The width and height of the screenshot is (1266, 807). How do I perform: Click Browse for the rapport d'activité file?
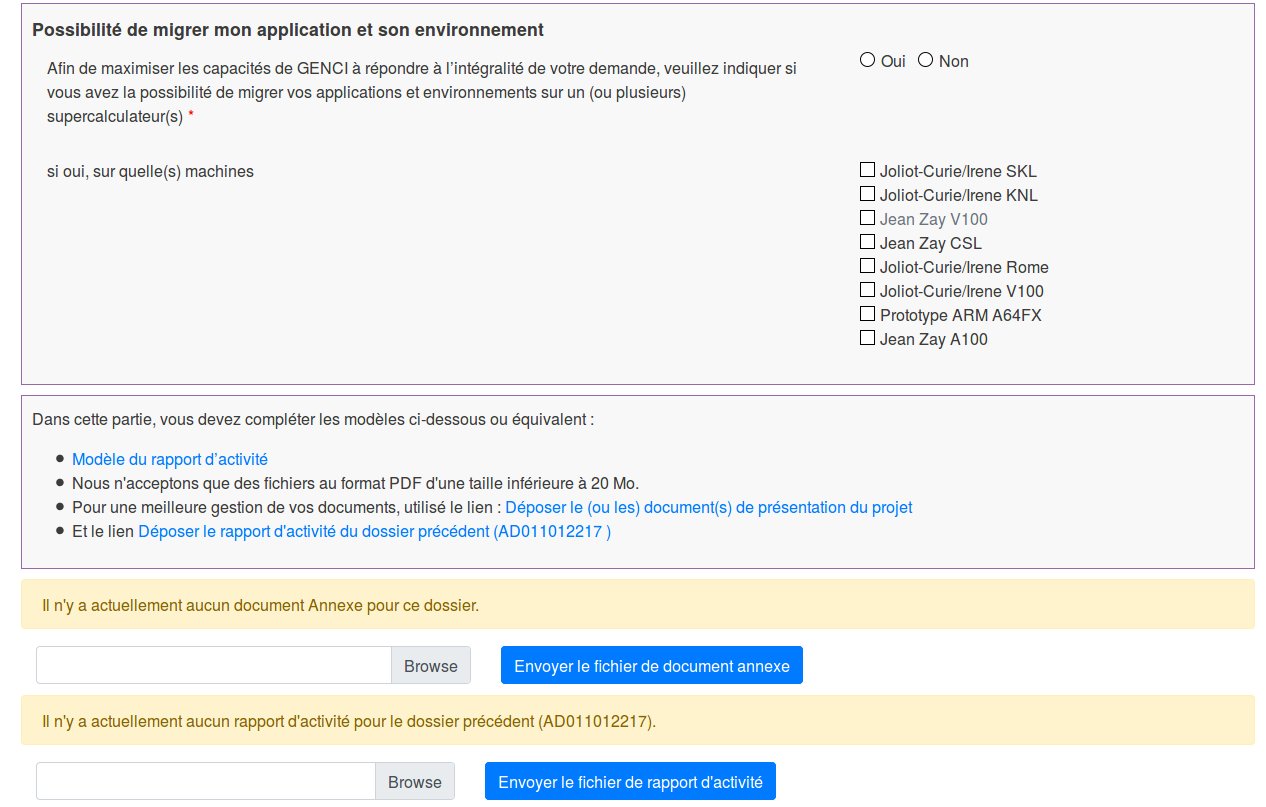point(414,782)
